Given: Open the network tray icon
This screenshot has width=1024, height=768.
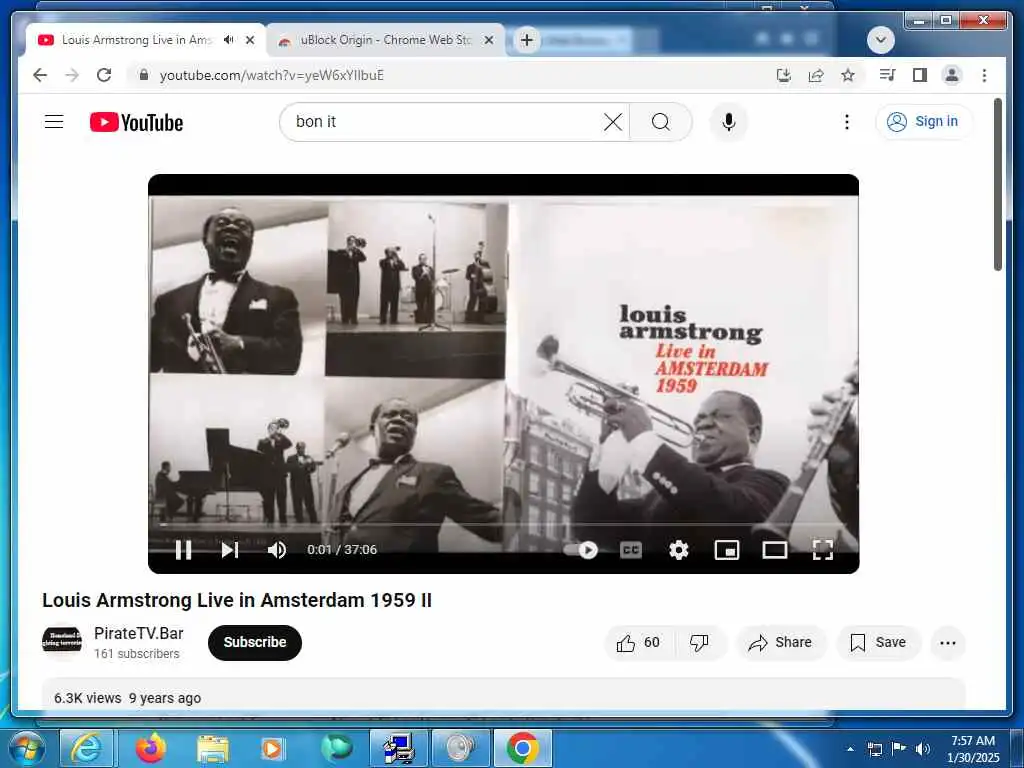Looking at the screenshot, I should coord(874,749).
